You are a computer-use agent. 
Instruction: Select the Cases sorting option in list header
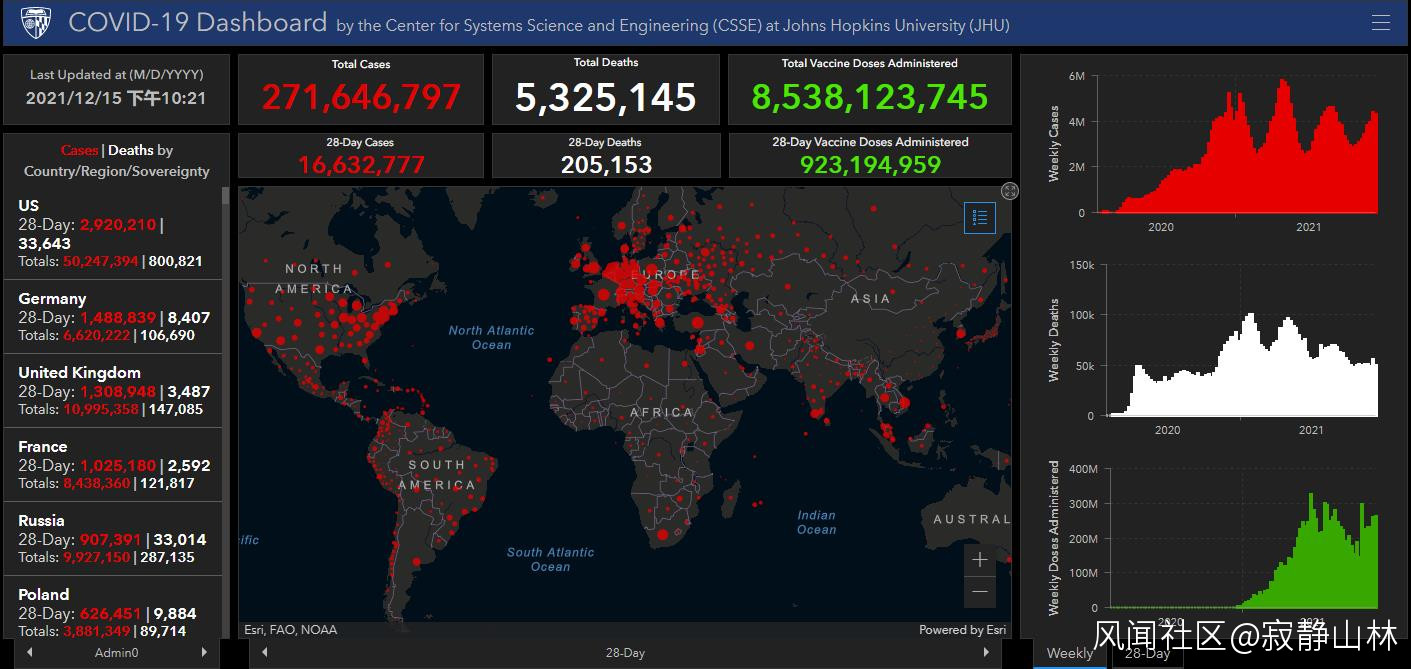coord(79,150)
